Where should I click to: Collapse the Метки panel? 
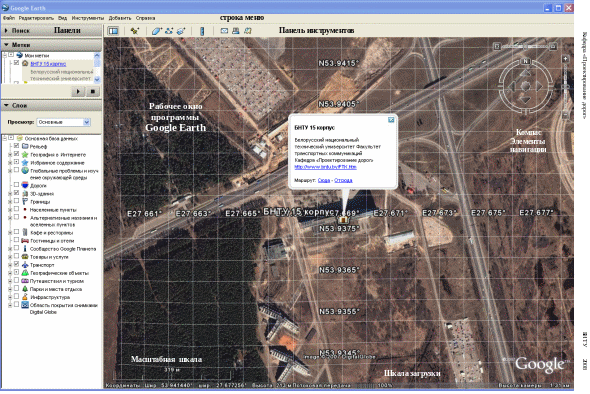(x=6, y=45)
